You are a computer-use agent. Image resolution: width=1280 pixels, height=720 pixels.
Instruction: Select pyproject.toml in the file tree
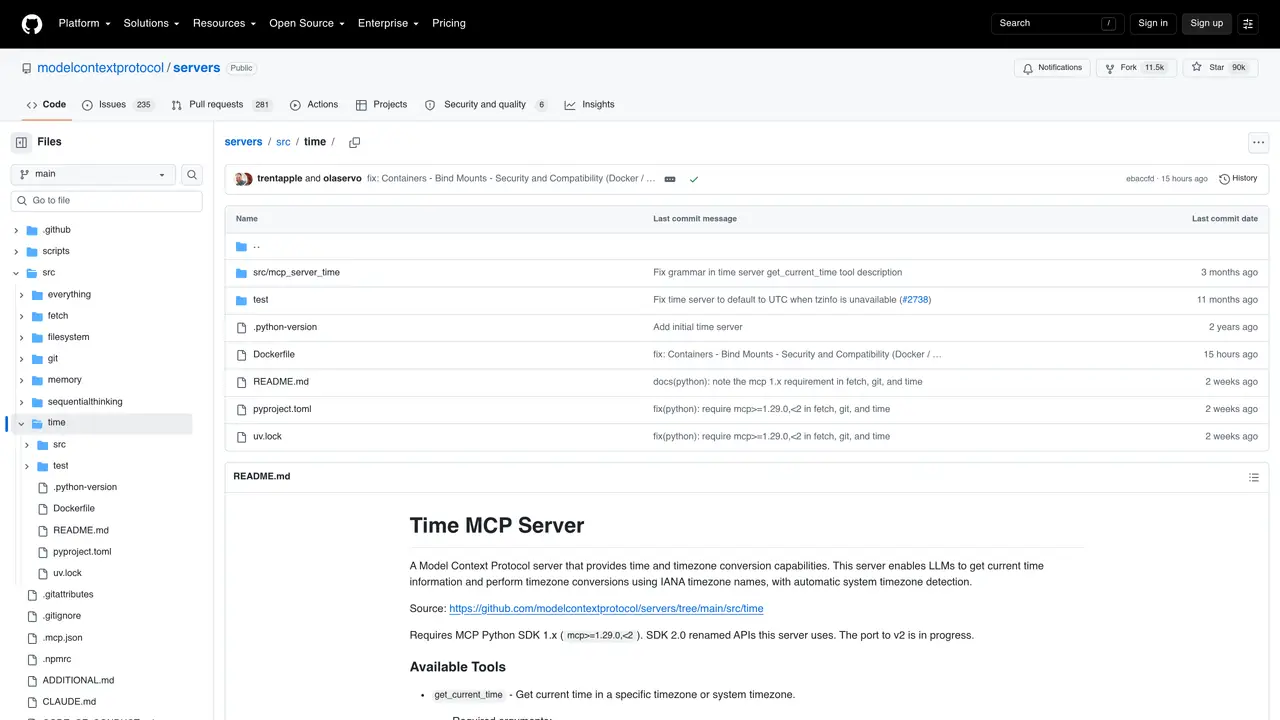(x=82, y=552)
